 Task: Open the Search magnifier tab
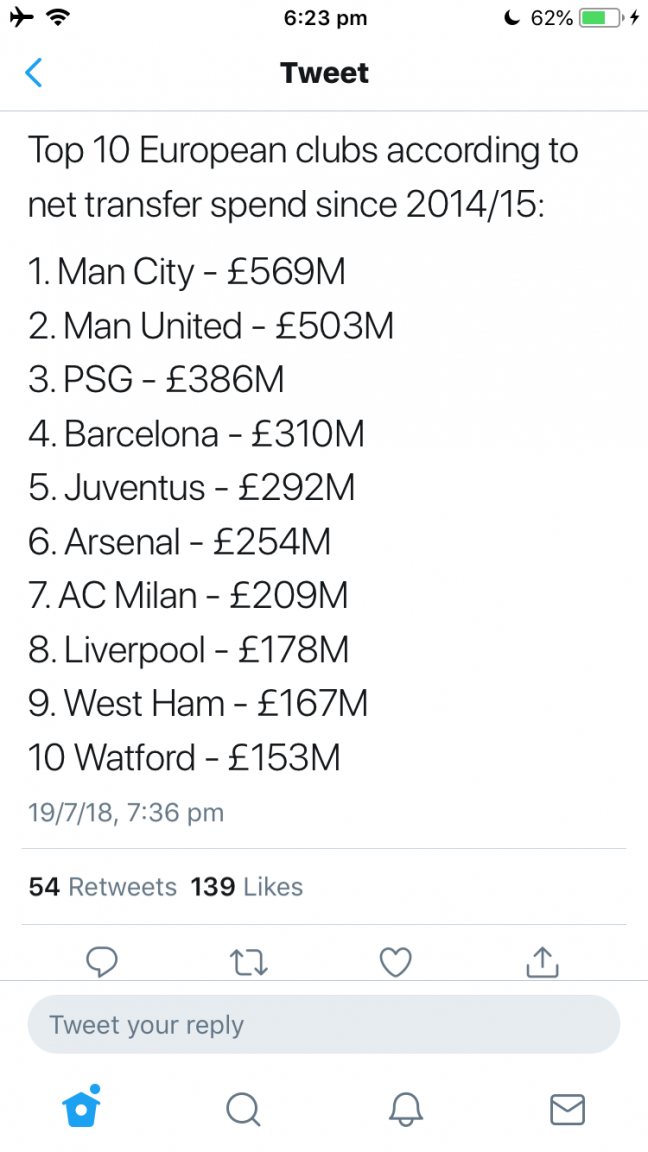(x=242, y=1109)
